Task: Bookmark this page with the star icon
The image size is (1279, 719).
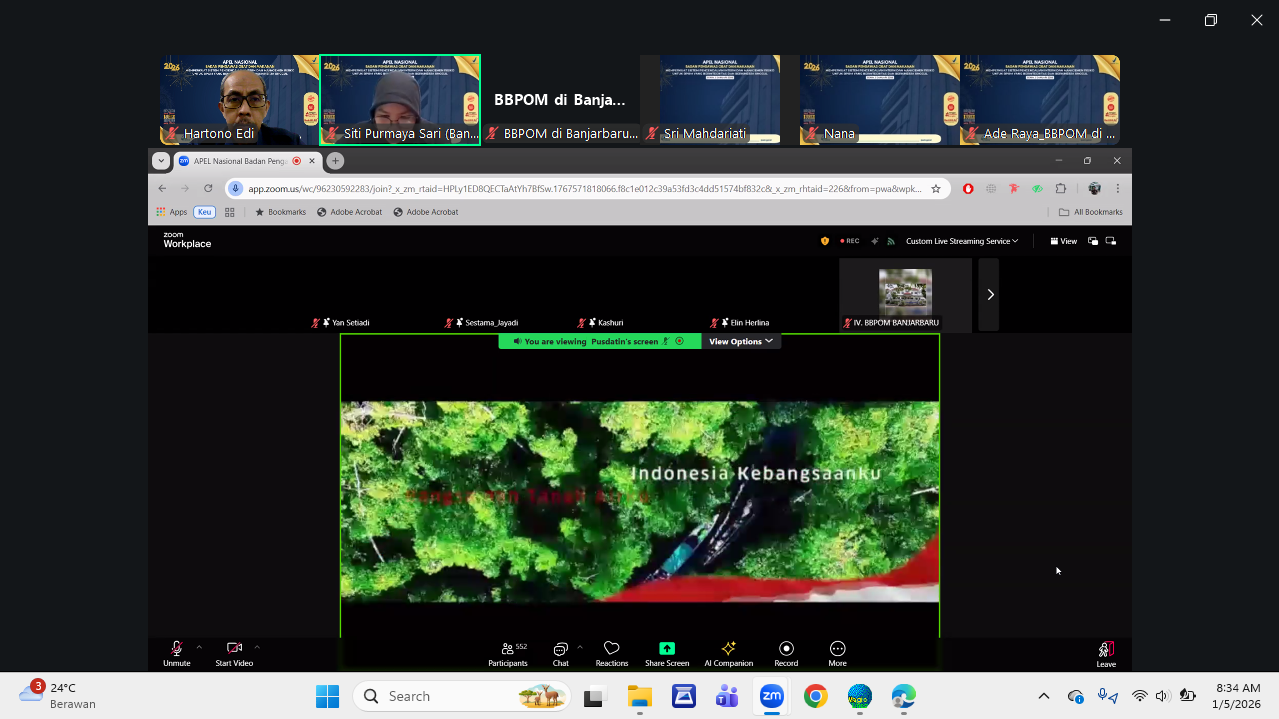Action: point(936,188)
